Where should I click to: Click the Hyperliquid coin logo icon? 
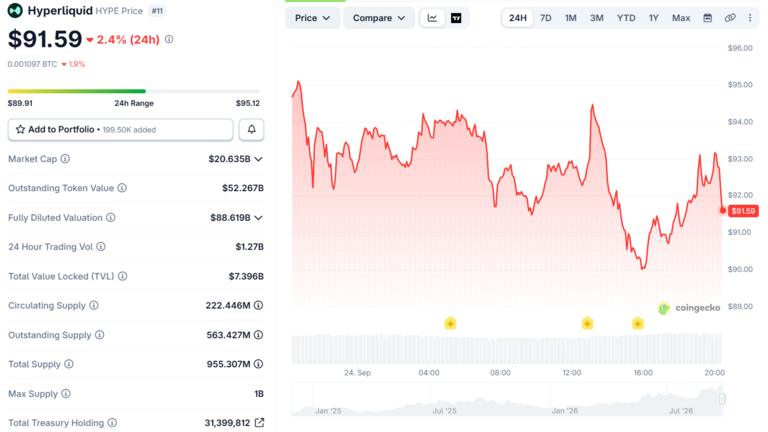[x=15, y=10]
